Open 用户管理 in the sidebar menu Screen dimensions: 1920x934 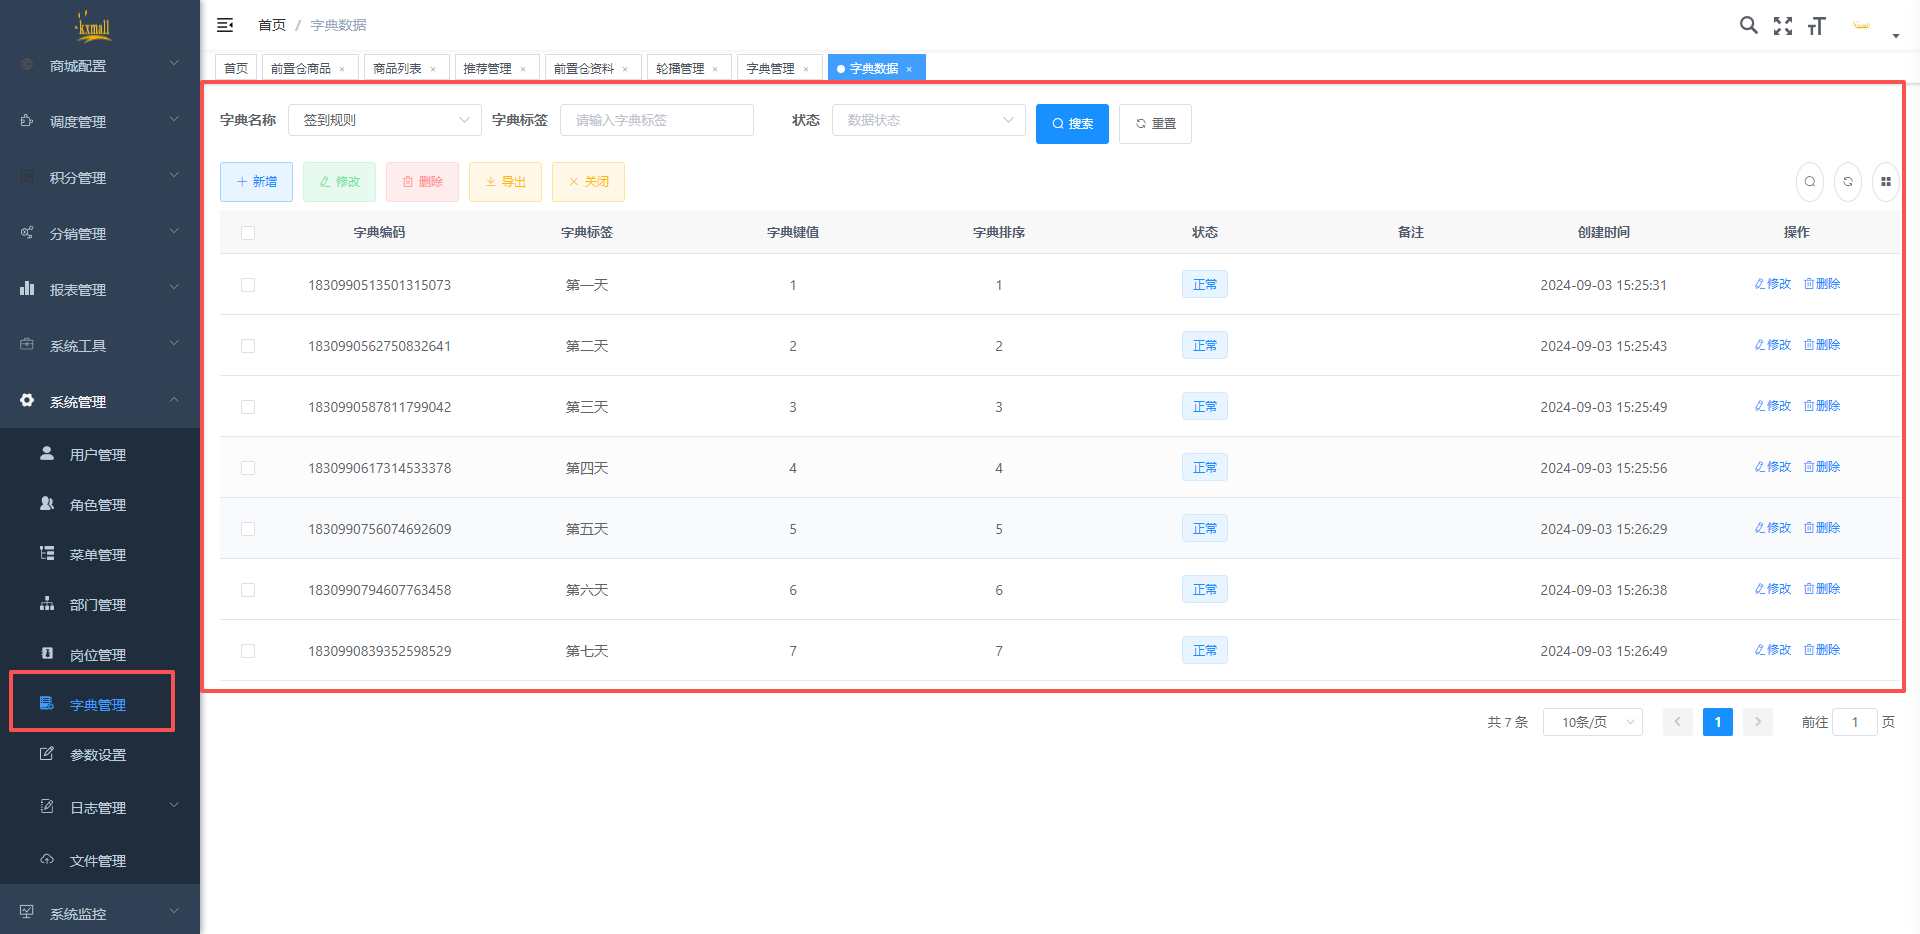97,455
